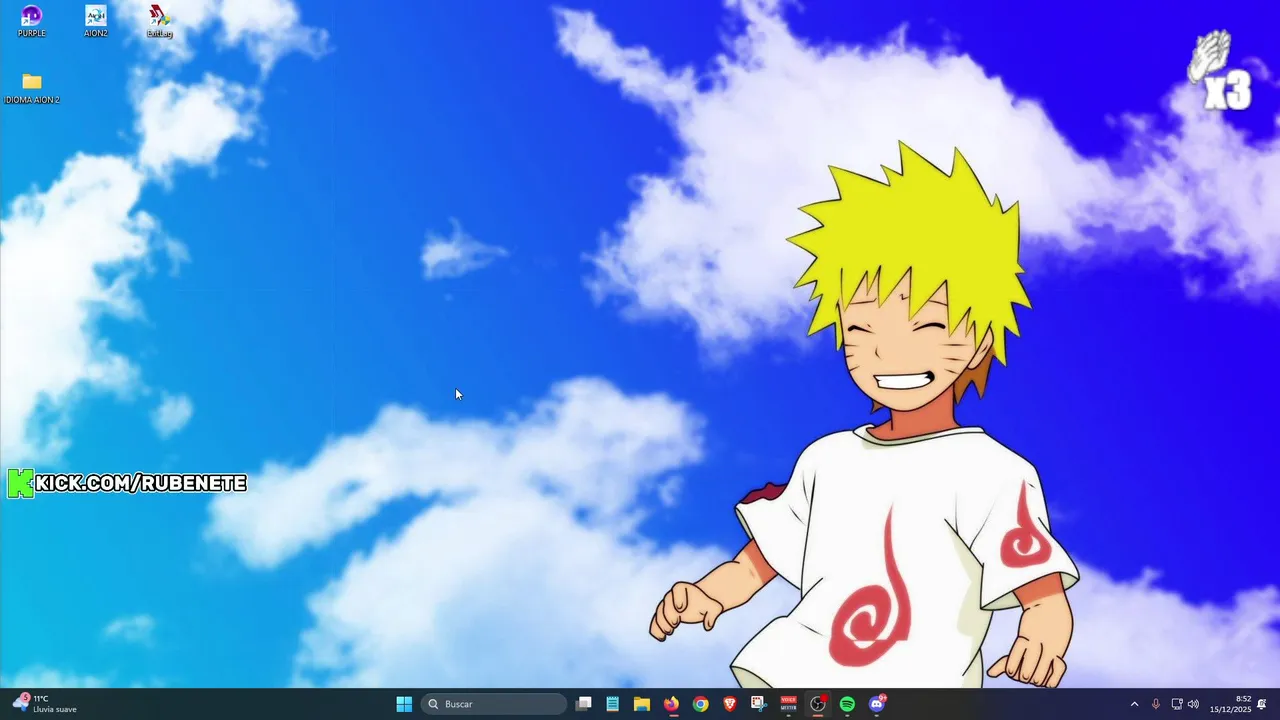The height and width of the screenshot is (720, 1280).
Task: Open the network status tray icon
Action: [1177, 704]
